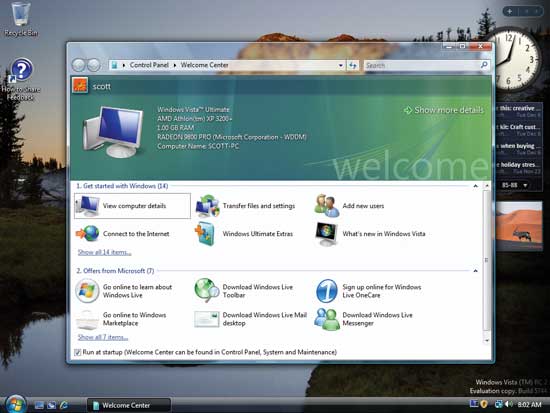550x413 pixels.
Task: Expand the arrow before Control Panel breadcrumb
Action: (124, 65)
